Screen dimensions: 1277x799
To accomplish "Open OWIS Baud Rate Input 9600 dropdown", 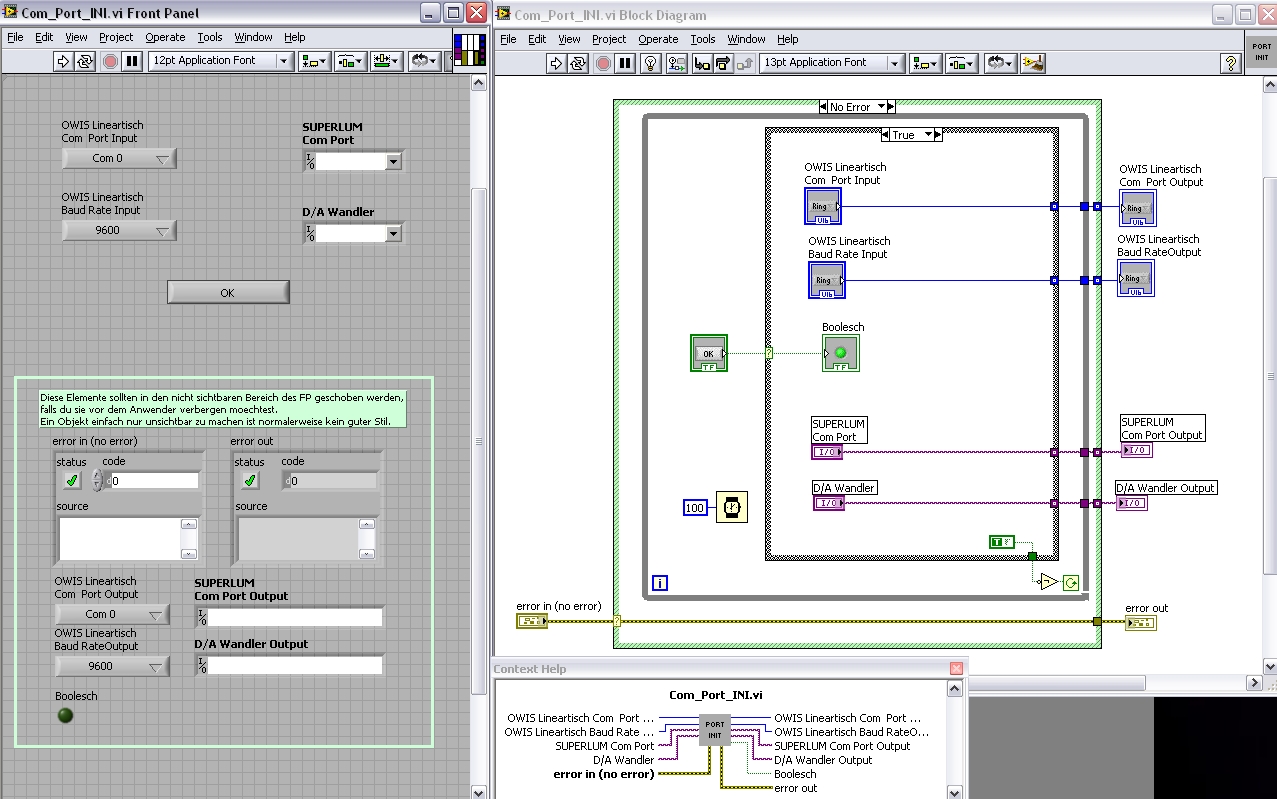I will pos(119,231).
